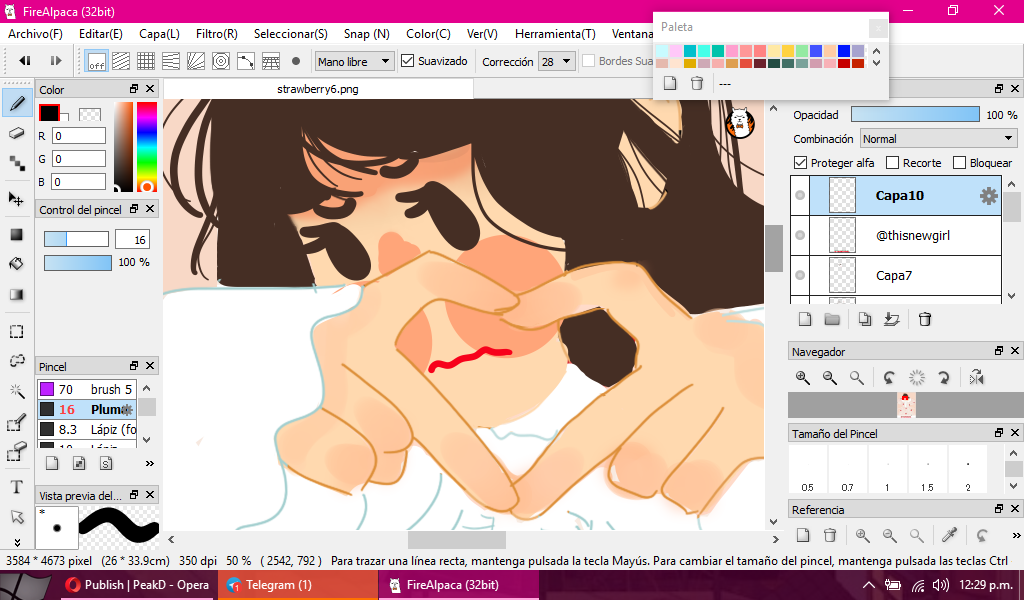Open the Mano libre dropdown

[355, 61]
